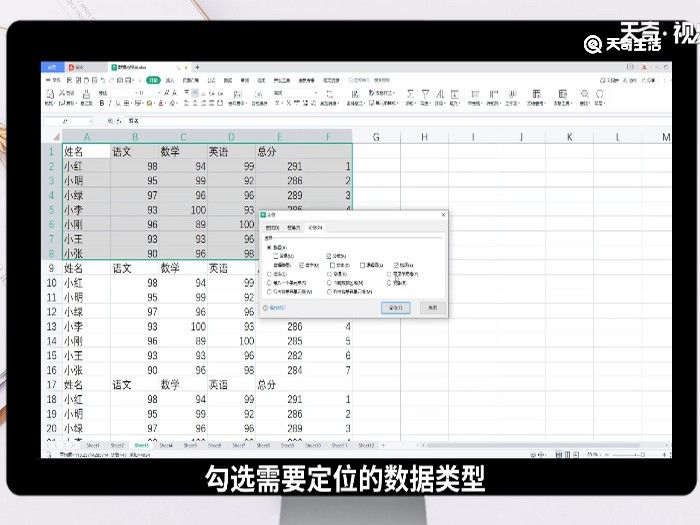Click the formula bar input field
700x525 pixels.
397,121
